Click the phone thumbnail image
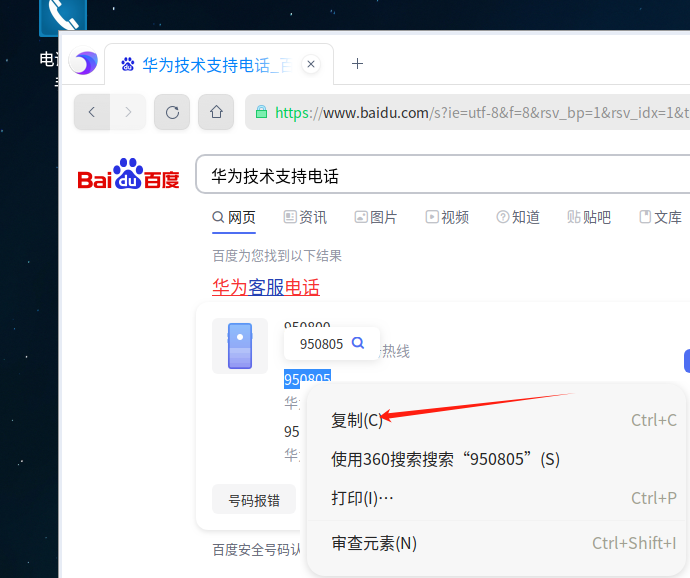Image resolution: width=690 pixels, height=578 pixels. (x=240, y=346)
